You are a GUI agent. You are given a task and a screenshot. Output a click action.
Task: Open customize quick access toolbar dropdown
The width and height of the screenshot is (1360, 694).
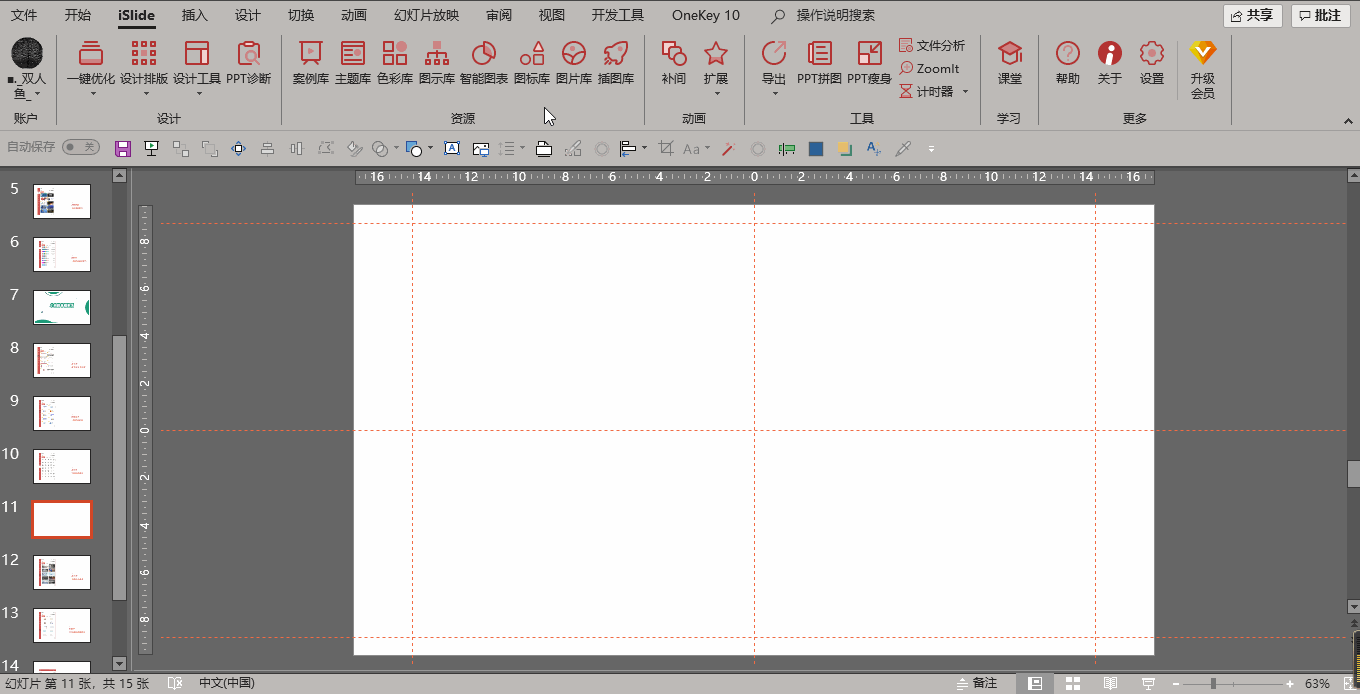[x=931, y=149]
